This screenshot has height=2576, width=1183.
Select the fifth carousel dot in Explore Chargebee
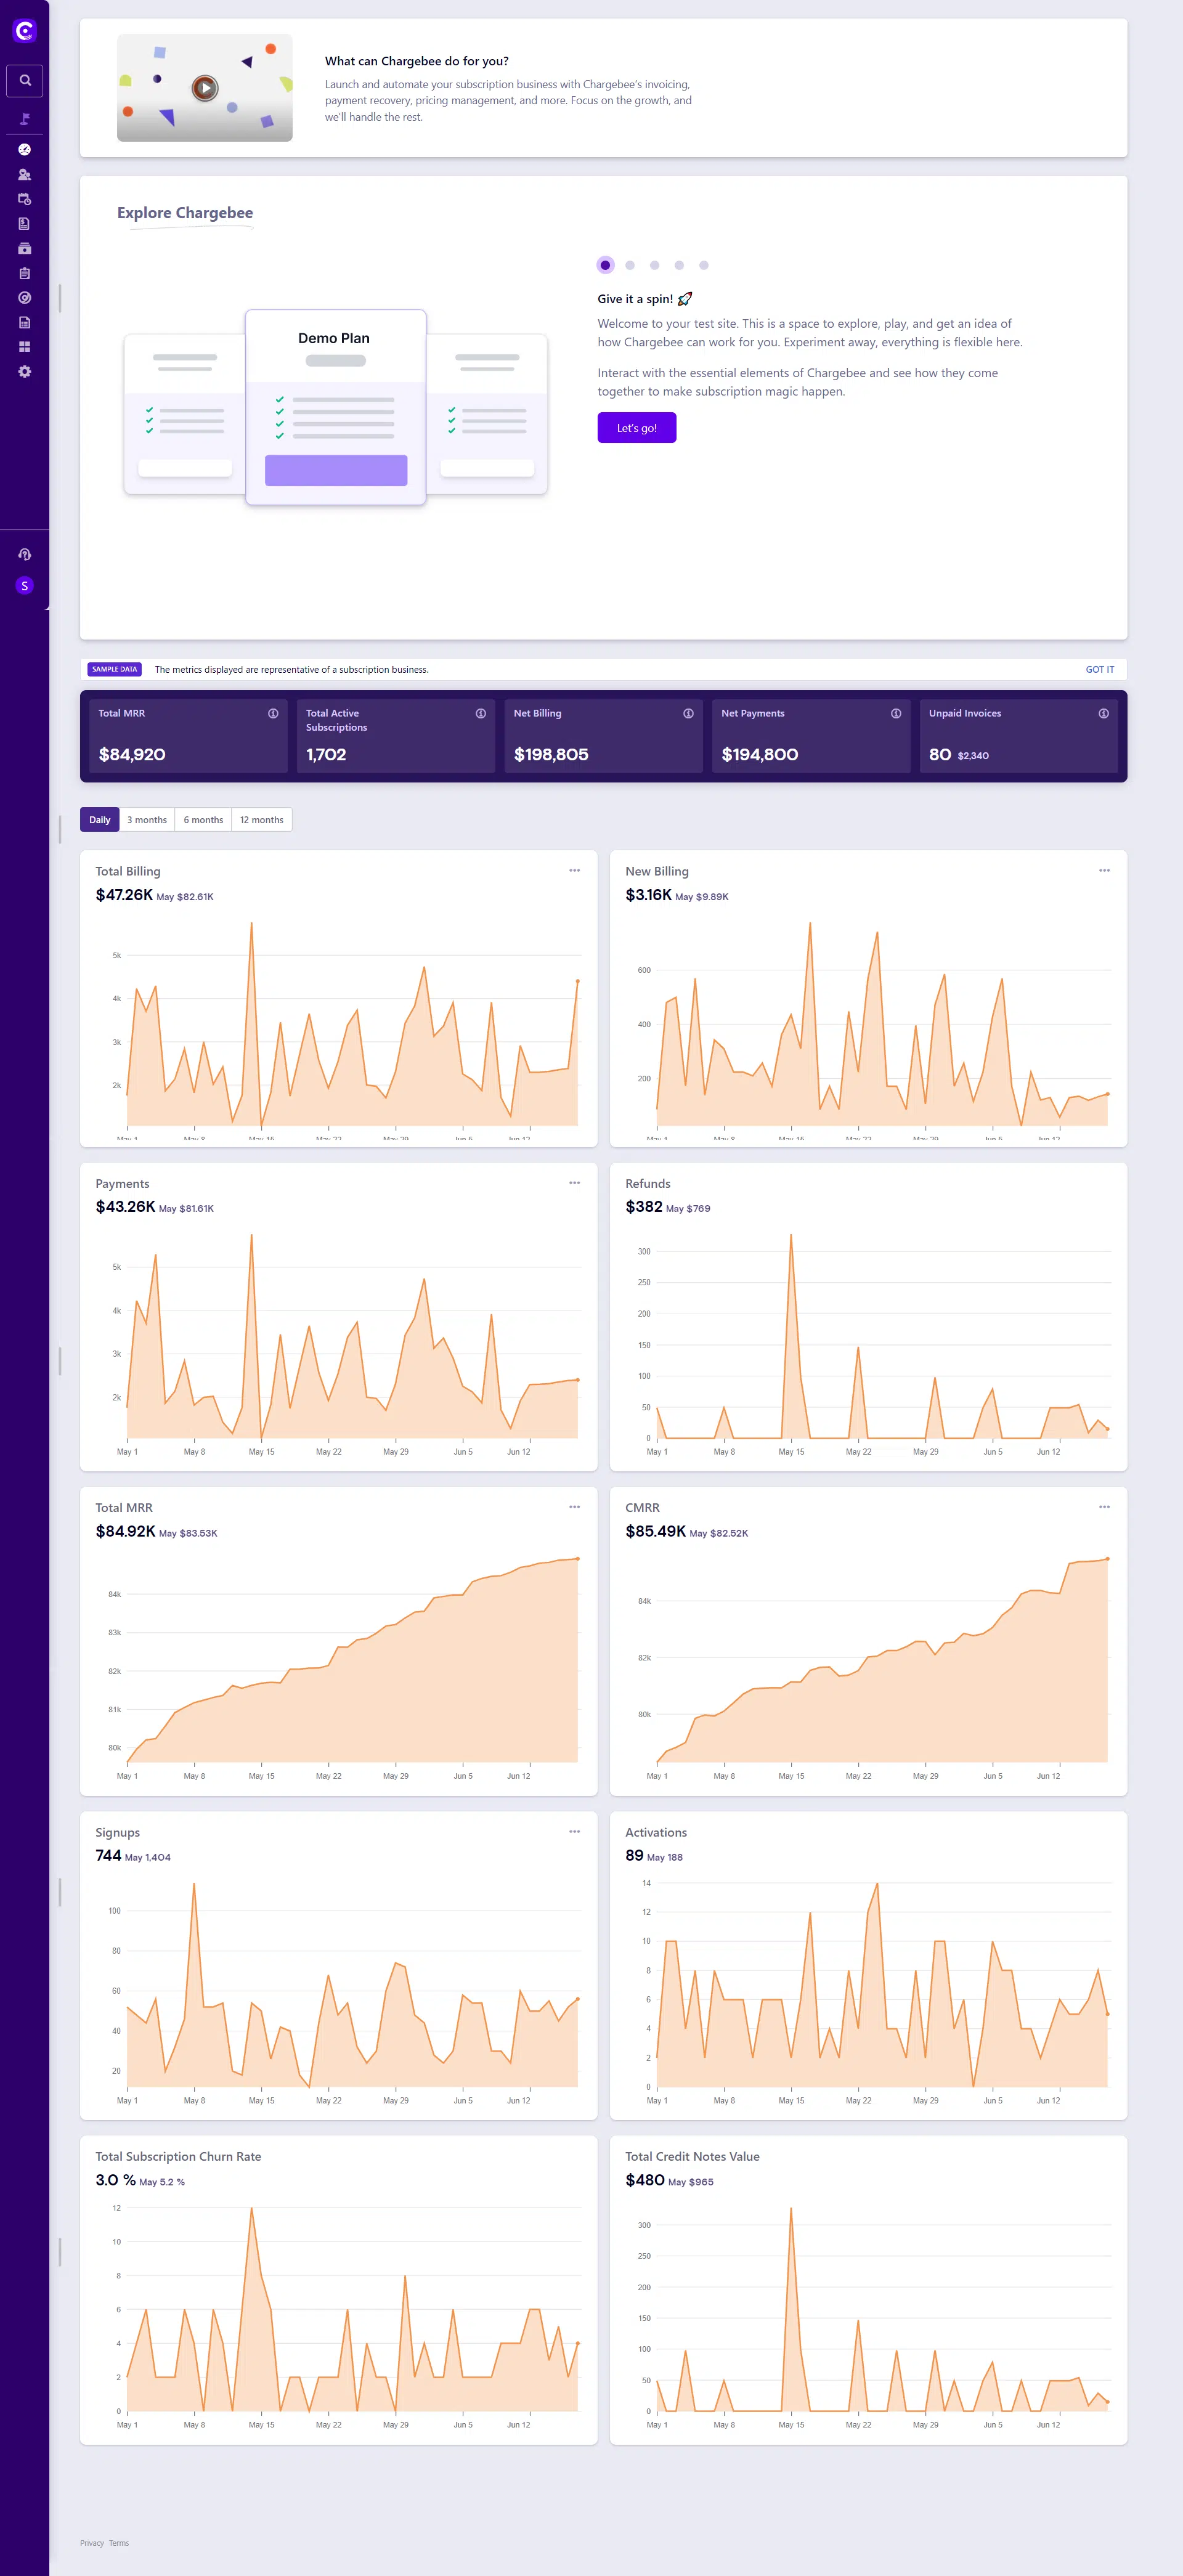tap(704, 265)
